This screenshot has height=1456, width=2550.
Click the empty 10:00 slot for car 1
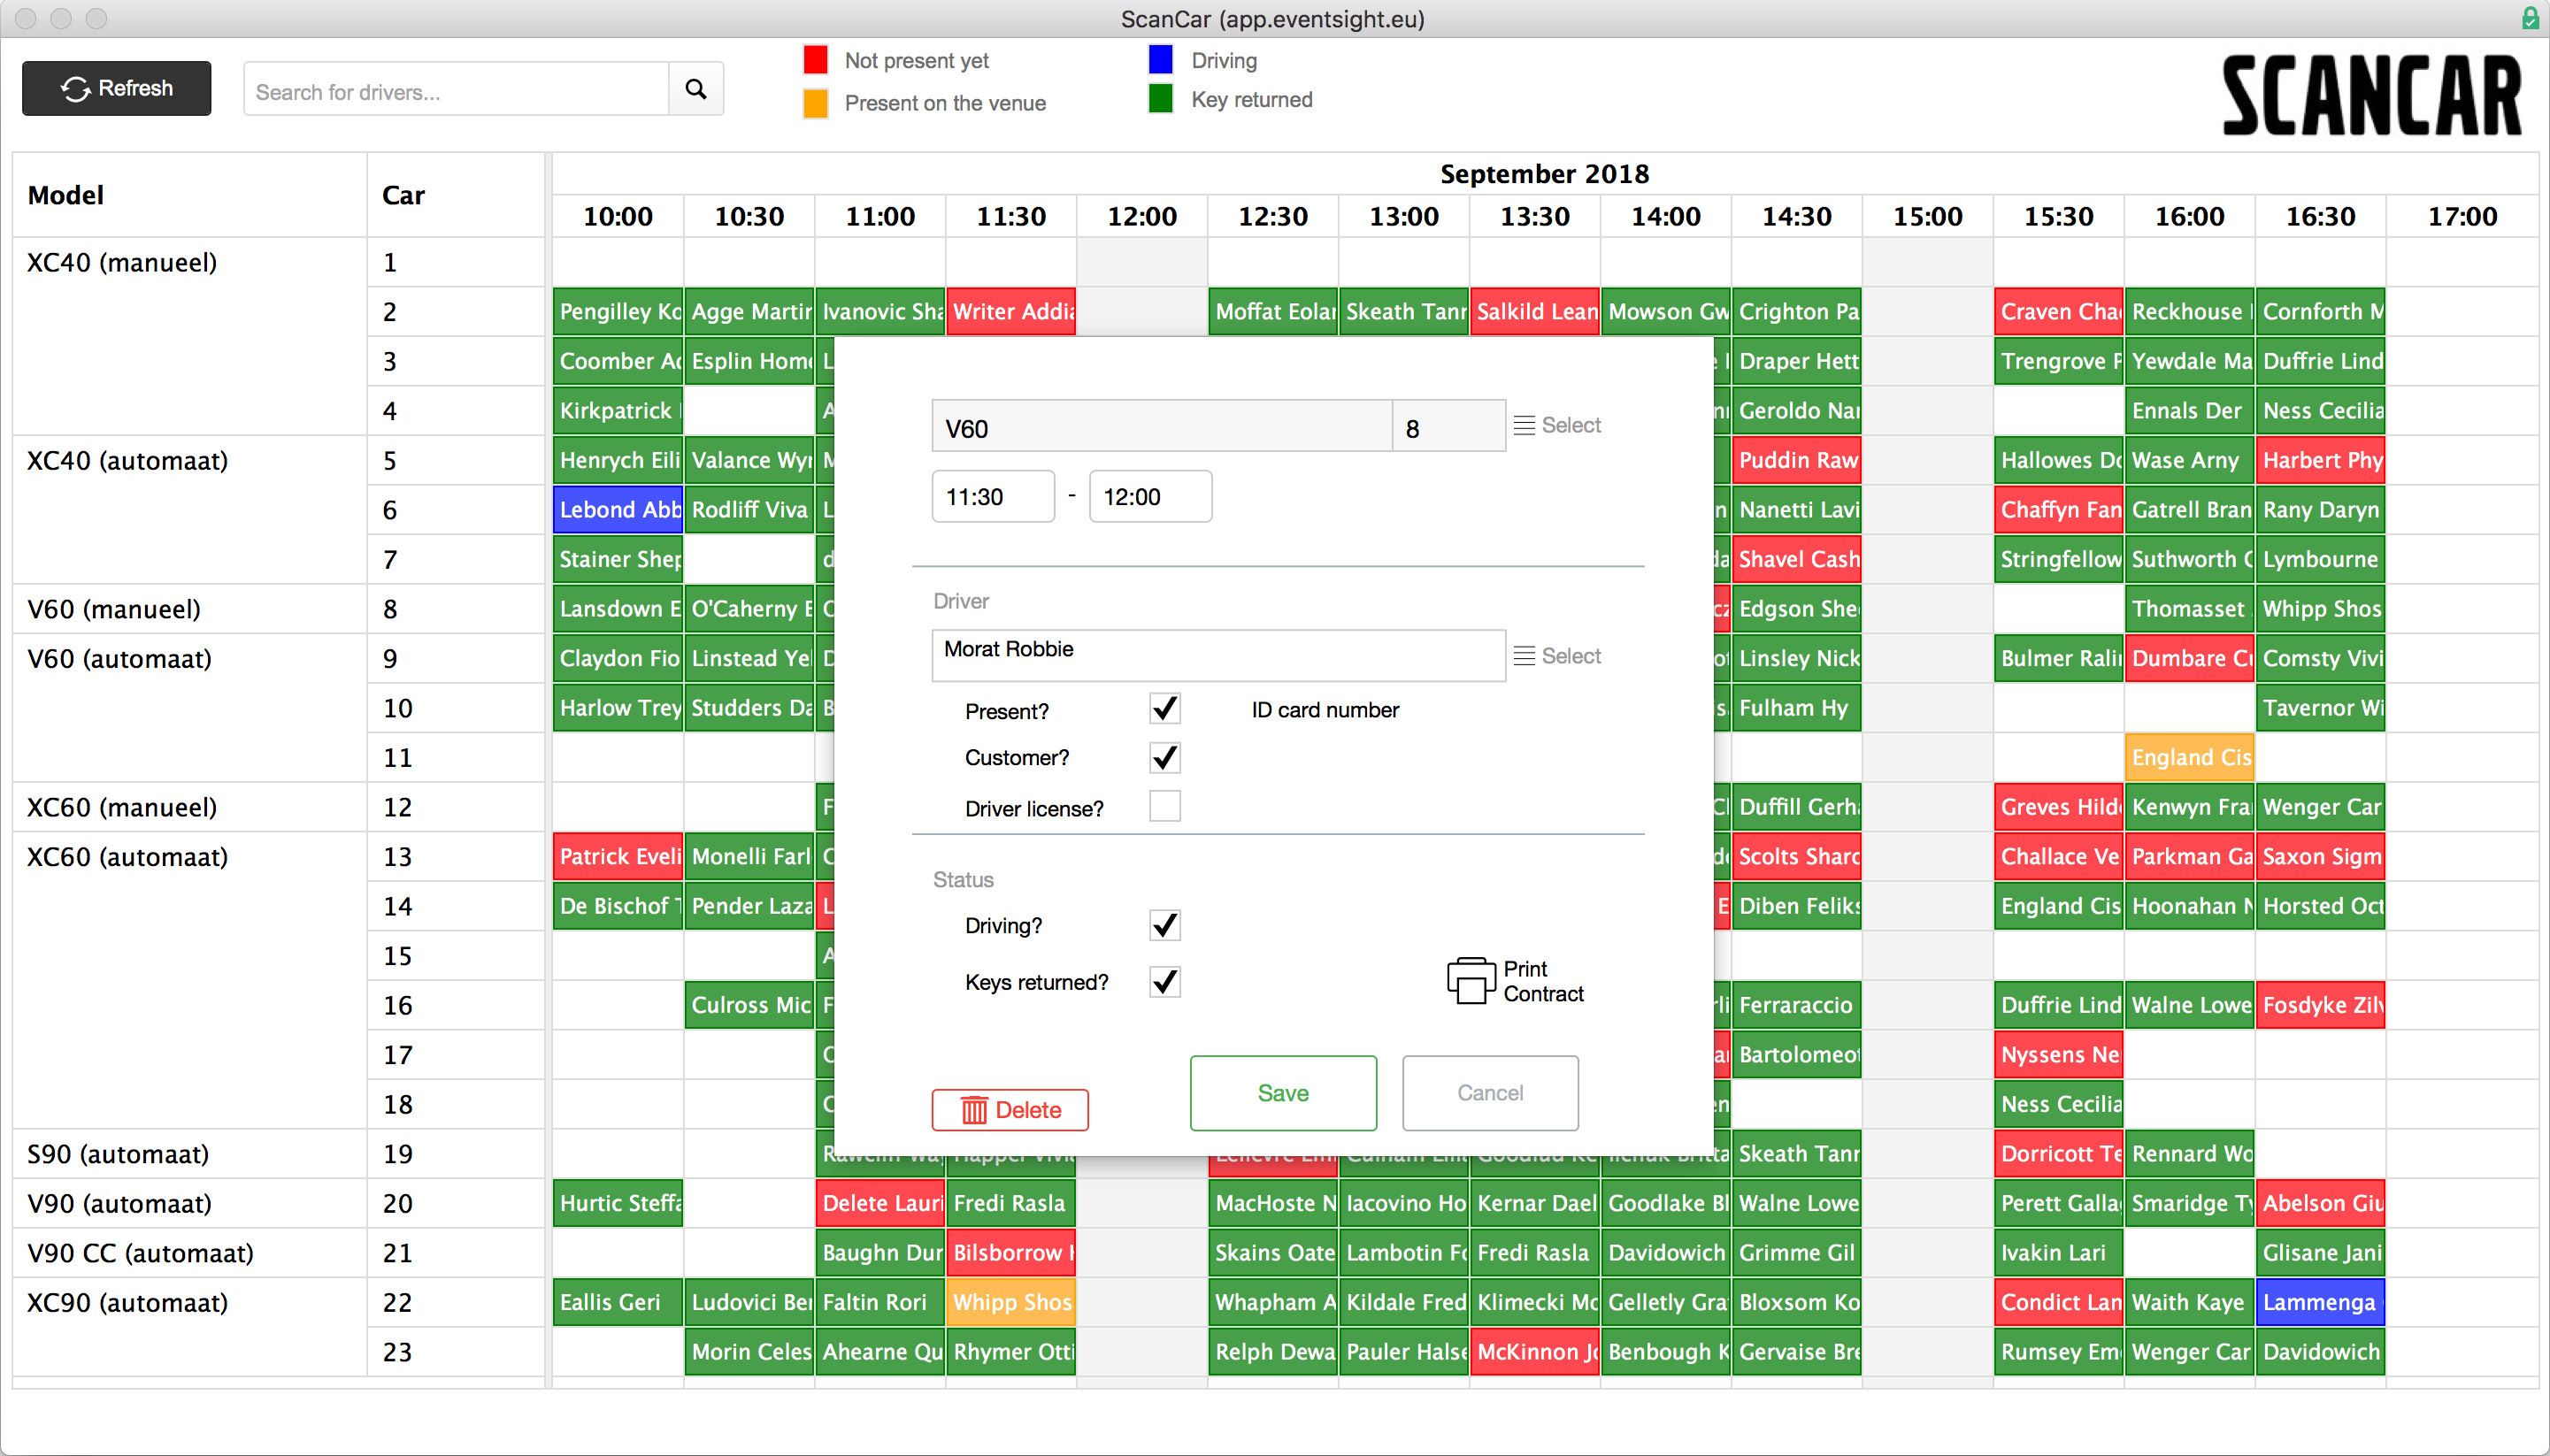click(x=618, y=262)
